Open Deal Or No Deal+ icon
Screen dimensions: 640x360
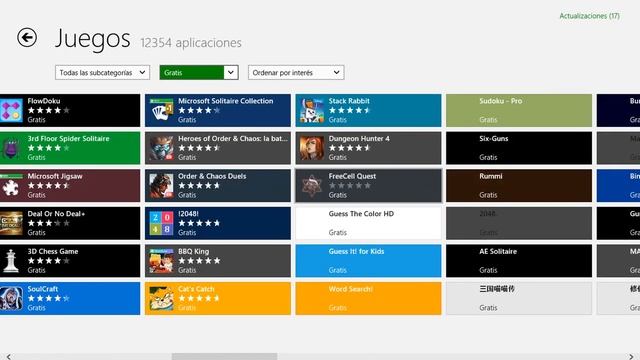pyautogui.click(x=11, y=223)
